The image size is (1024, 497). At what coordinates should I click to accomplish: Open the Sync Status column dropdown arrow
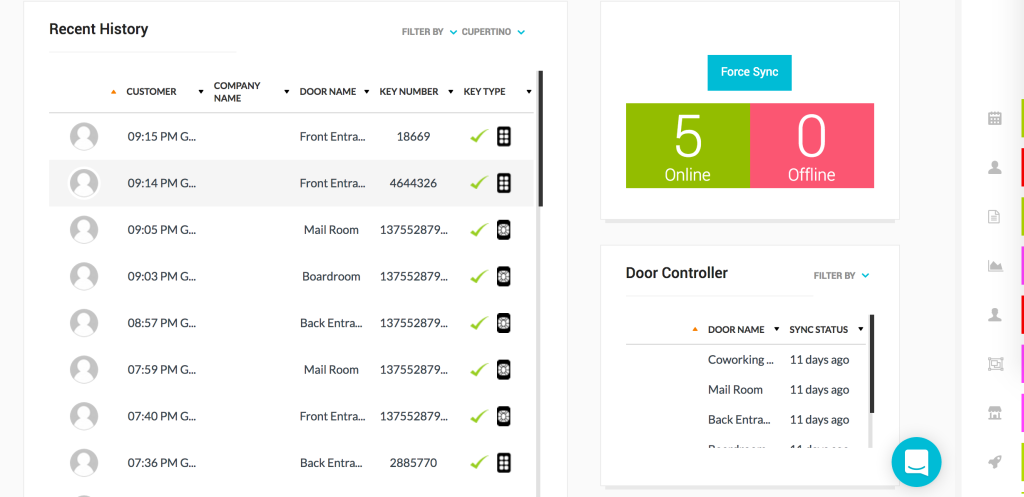click(861, 330)
